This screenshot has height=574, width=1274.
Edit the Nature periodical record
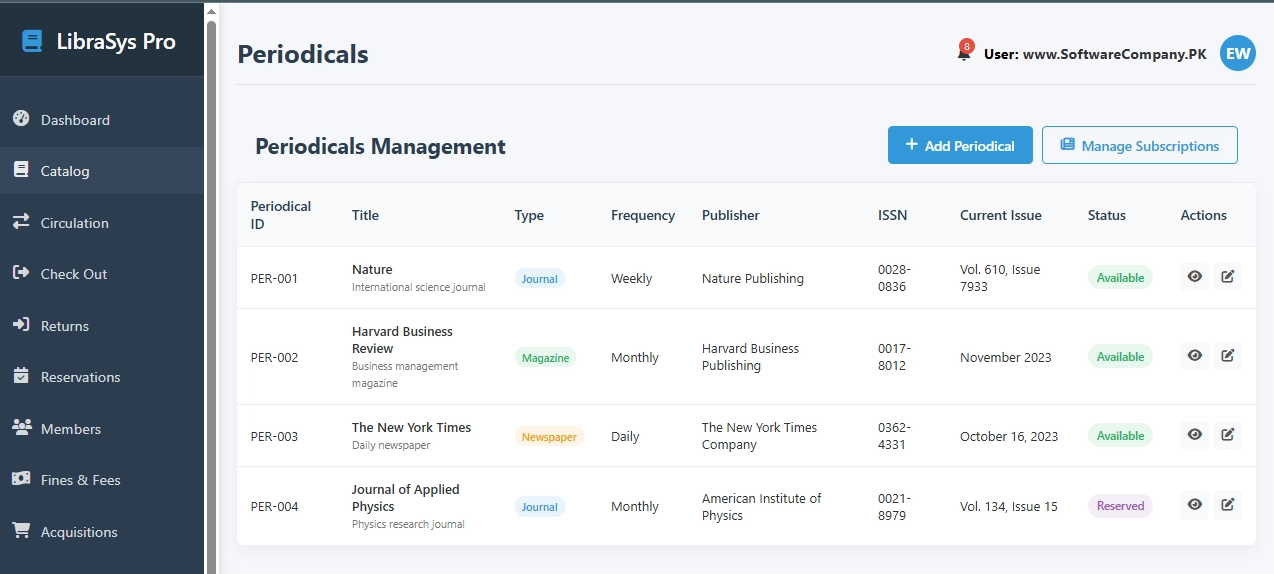(1228, 277)
